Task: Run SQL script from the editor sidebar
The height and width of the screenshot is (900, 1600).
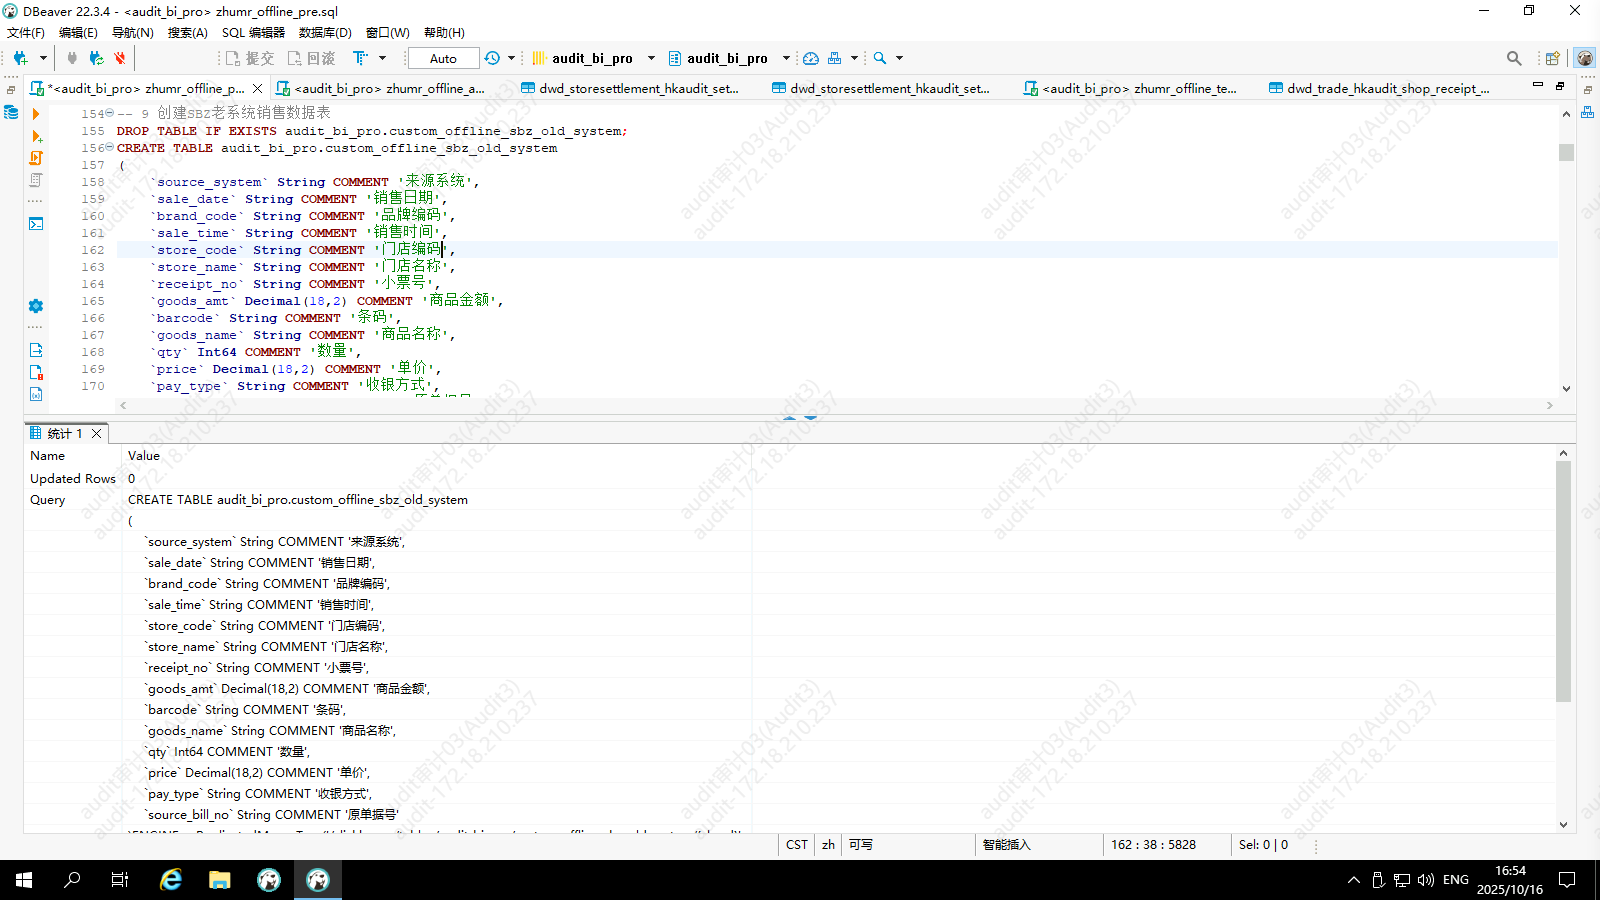Action: [x=36, y=158]
